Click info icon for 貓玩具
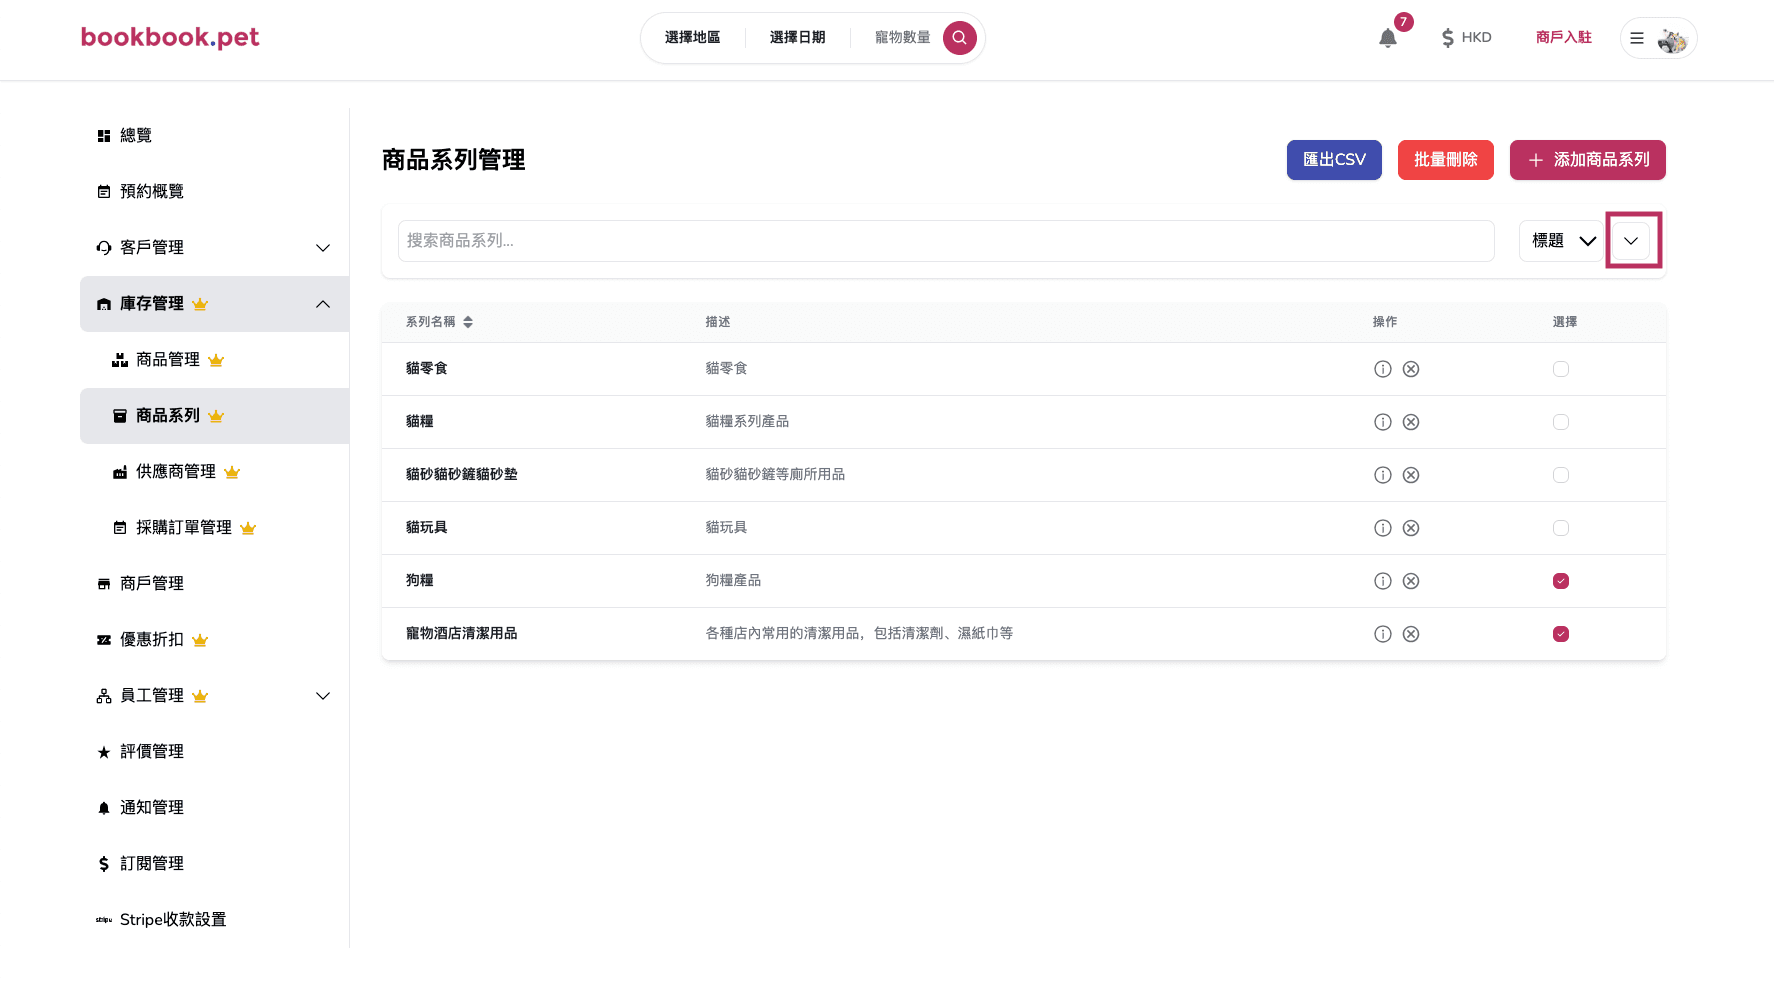Image resolution: width=1774 pixels, height=982 pixels. click(1383, 528)
